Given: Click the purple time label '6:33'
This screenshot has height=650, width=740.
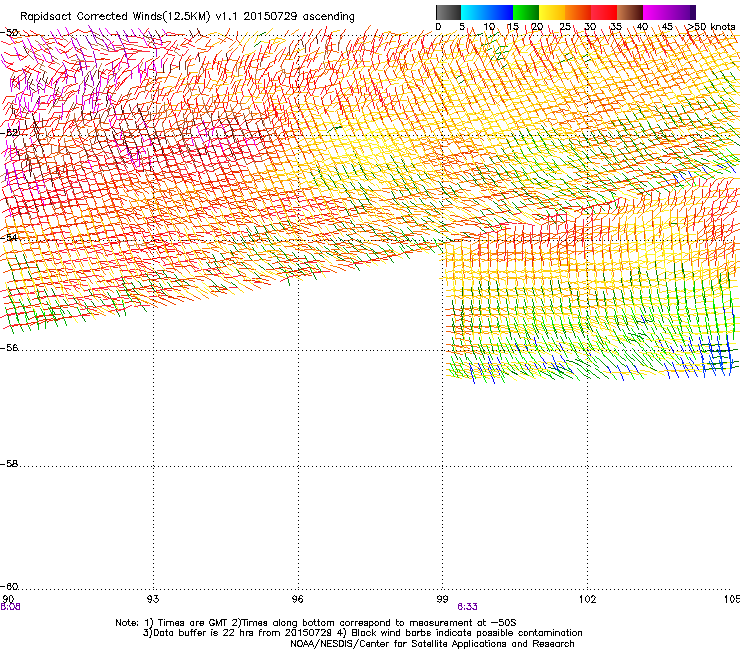Looking at the screenshot, I should 467,607.
